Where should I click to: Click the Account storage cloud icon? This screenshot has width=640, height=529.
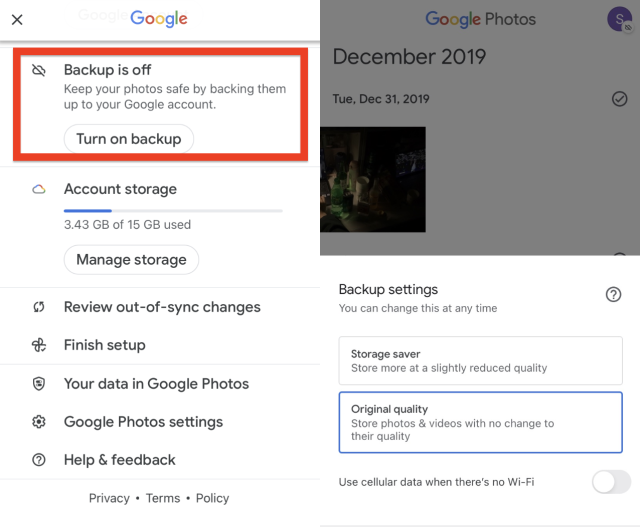pyautogui.click(x=39, y=189)
